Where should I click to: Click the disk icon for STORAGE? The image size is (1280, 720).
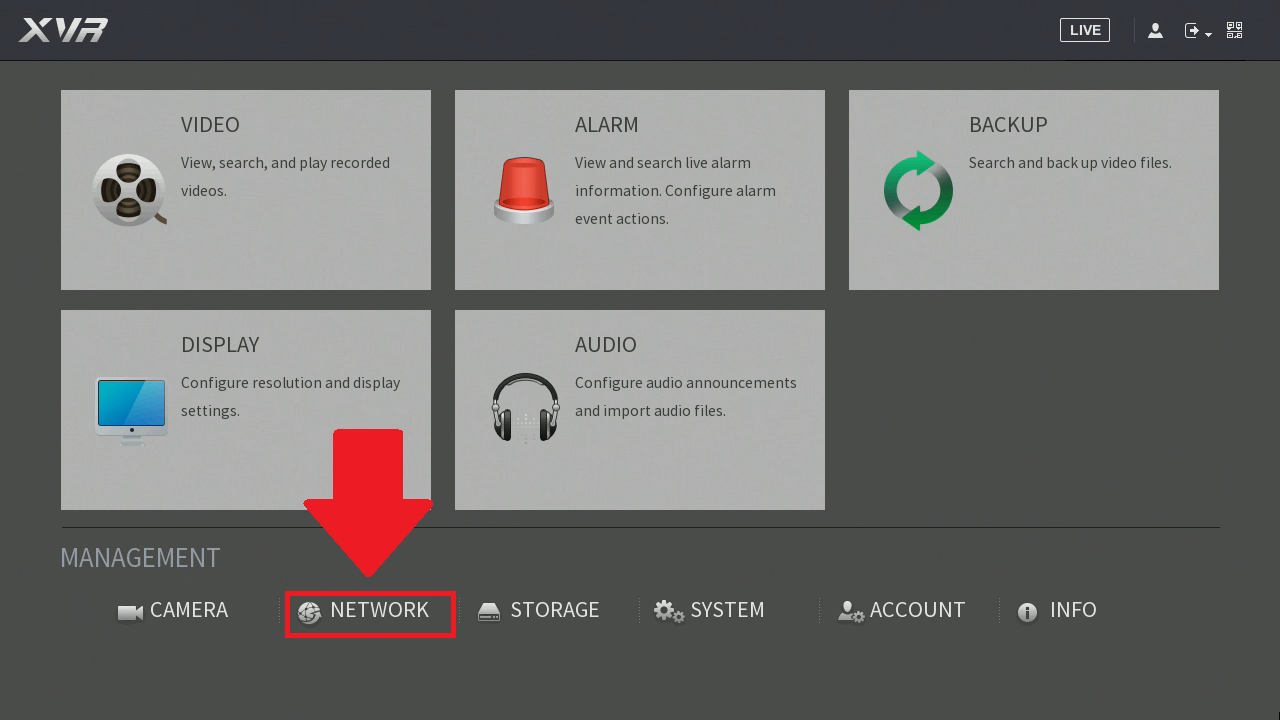(489, 611)
